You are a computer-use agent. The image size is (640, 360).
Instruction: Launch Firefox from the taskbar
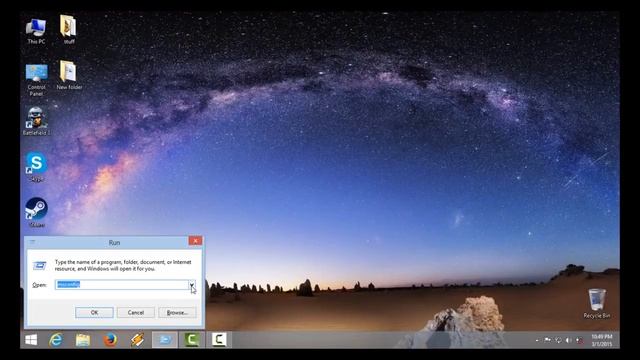point(110,340)
